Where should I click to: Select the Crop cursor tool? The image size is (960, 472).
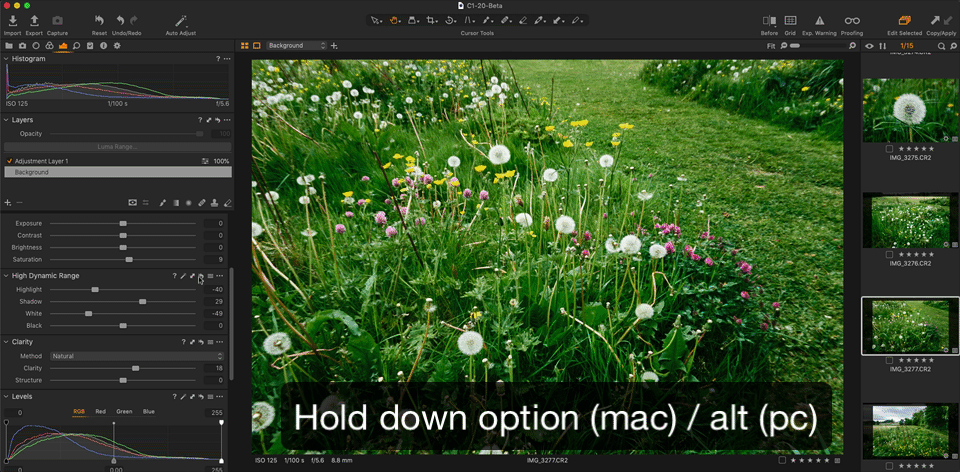tap(431, 20)
